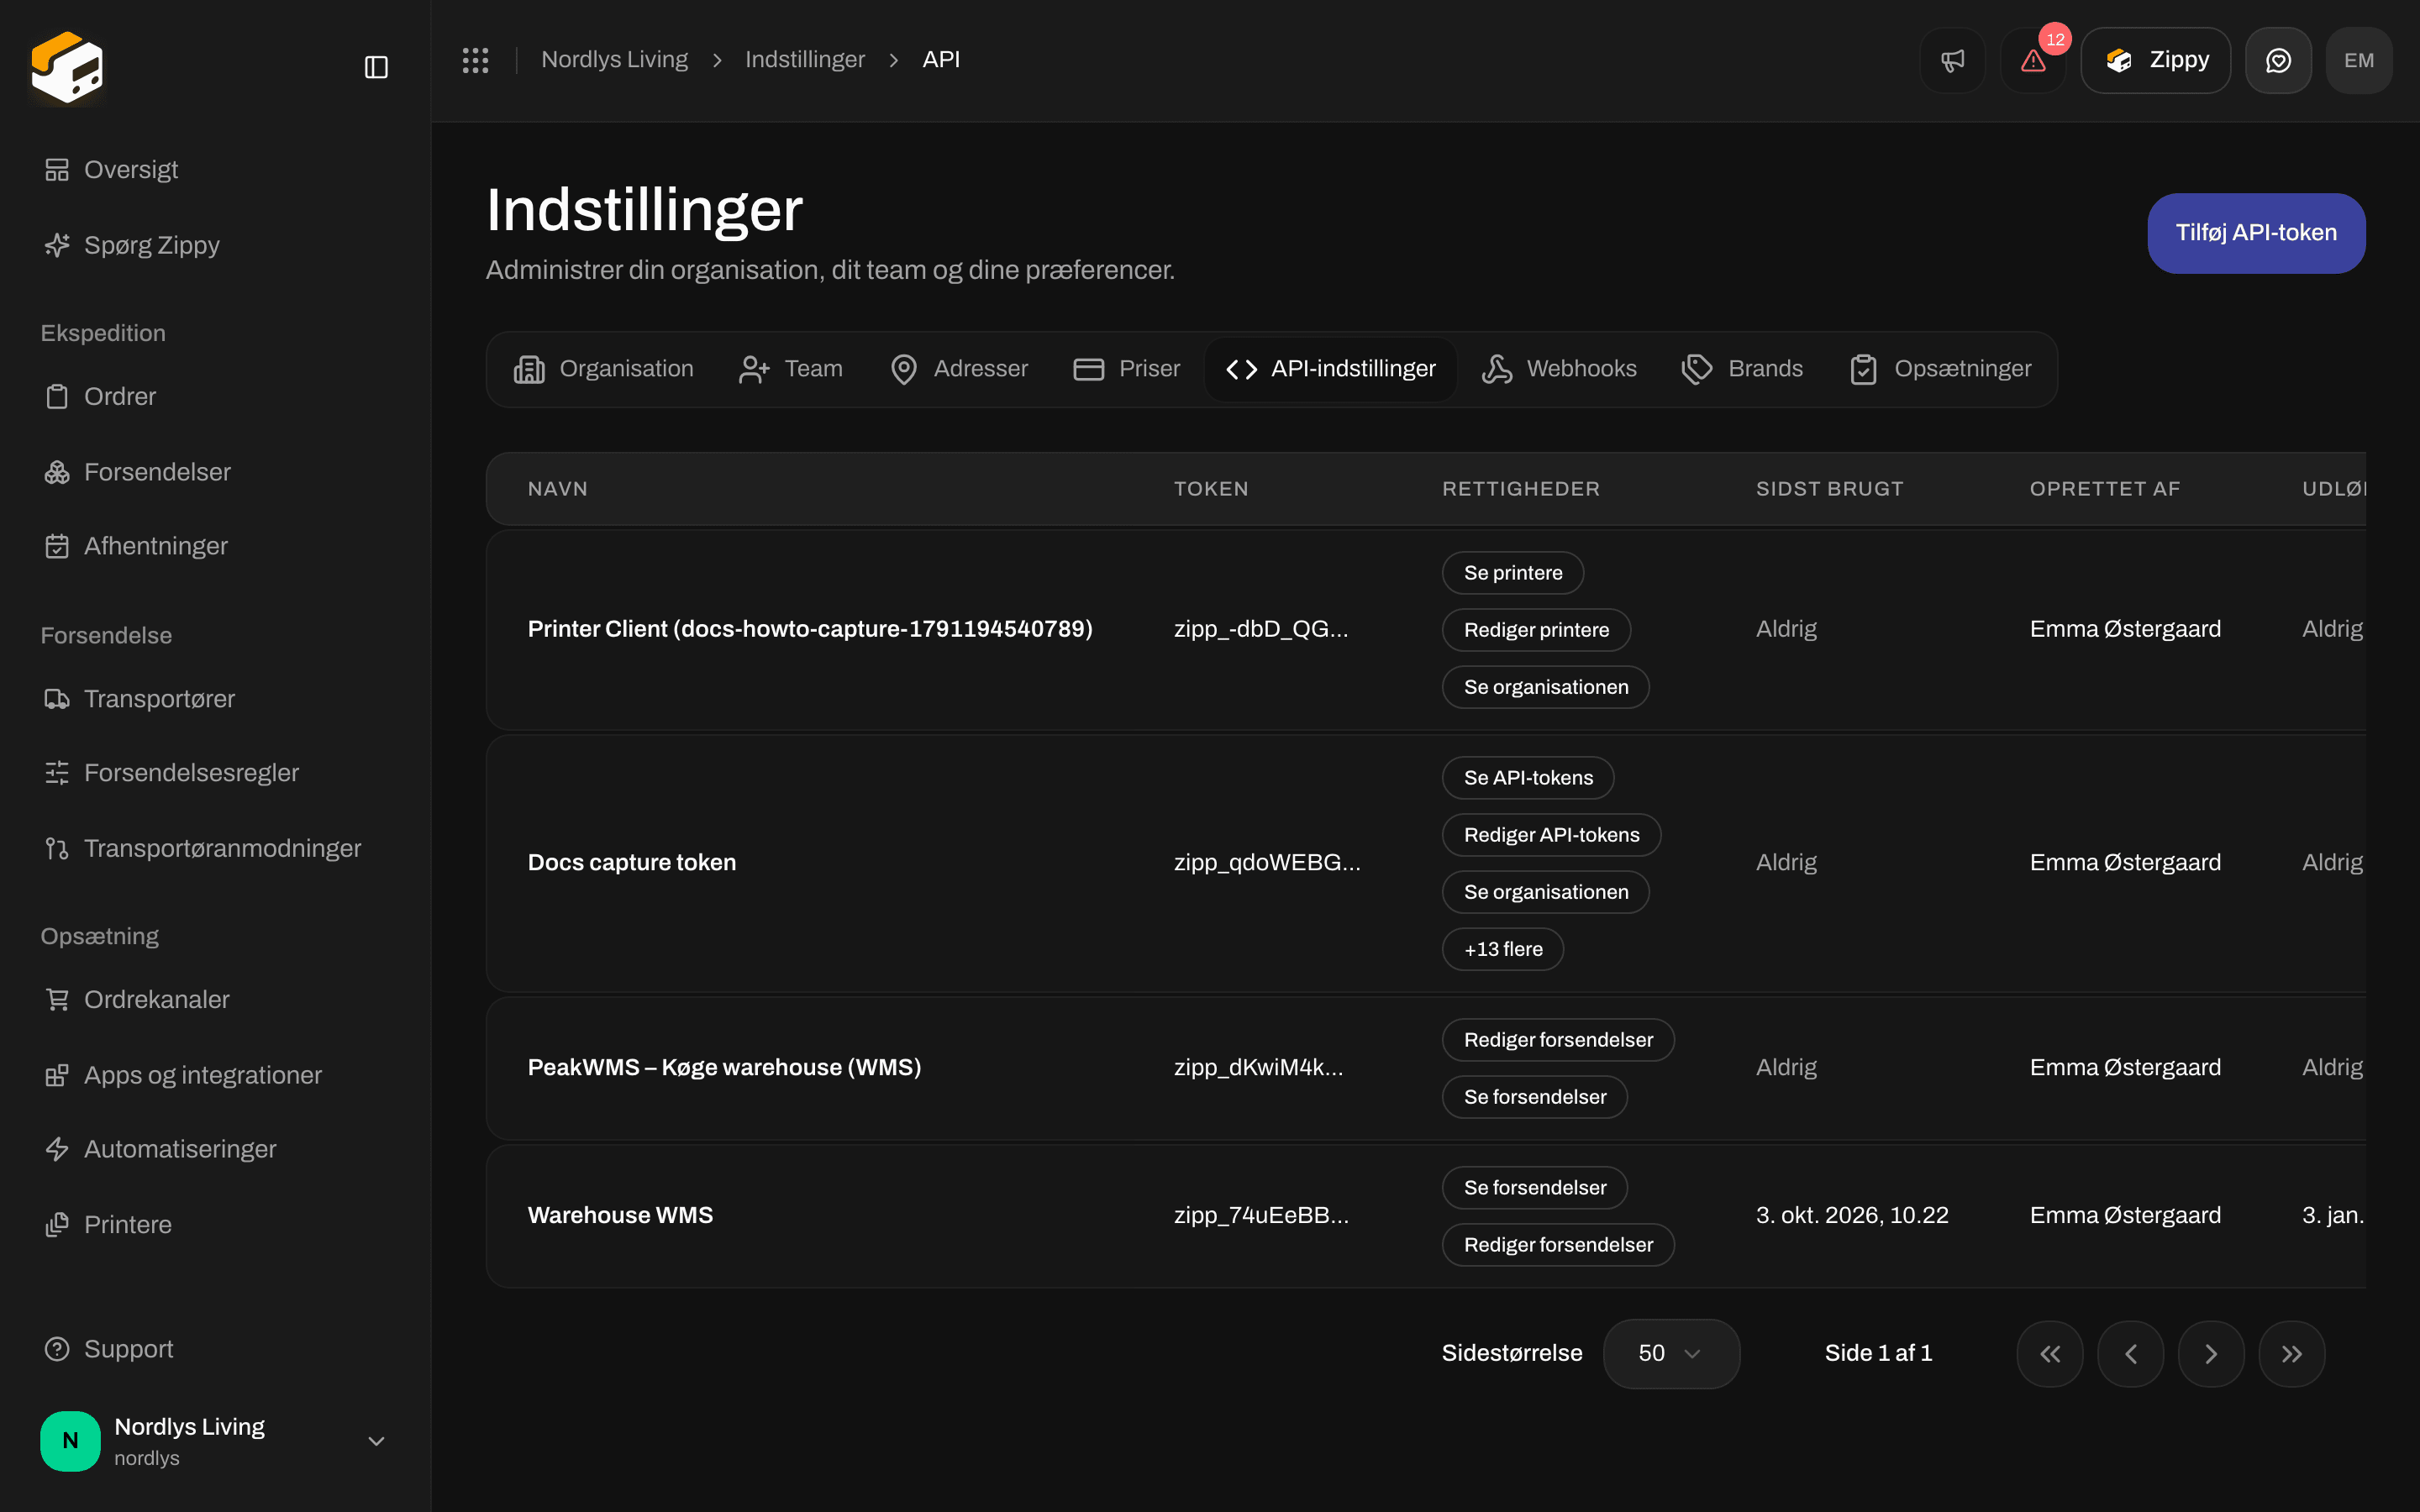
Task: Switch to the Opsætninger tab
Action: [x=1941, y=369]
